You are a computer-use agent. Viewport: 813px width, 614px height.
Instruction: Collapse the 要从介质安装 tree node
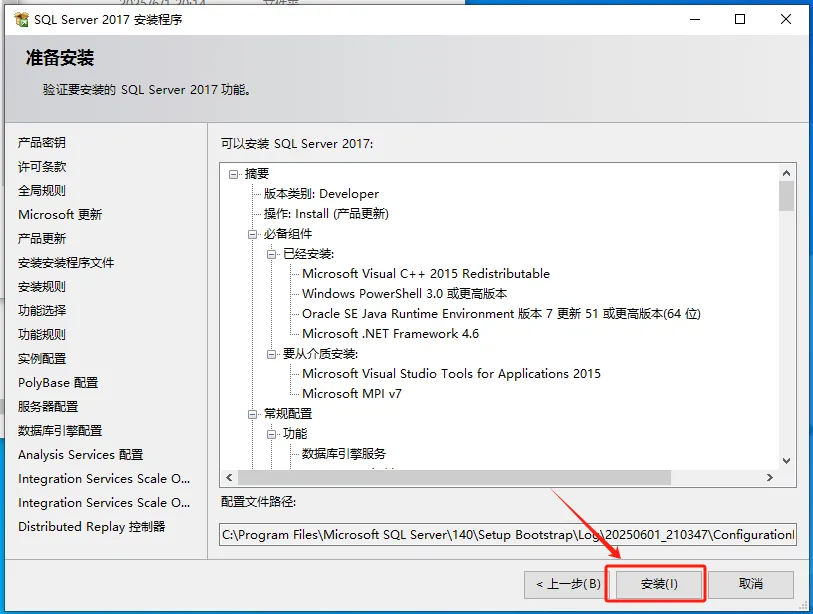[272, 354]
